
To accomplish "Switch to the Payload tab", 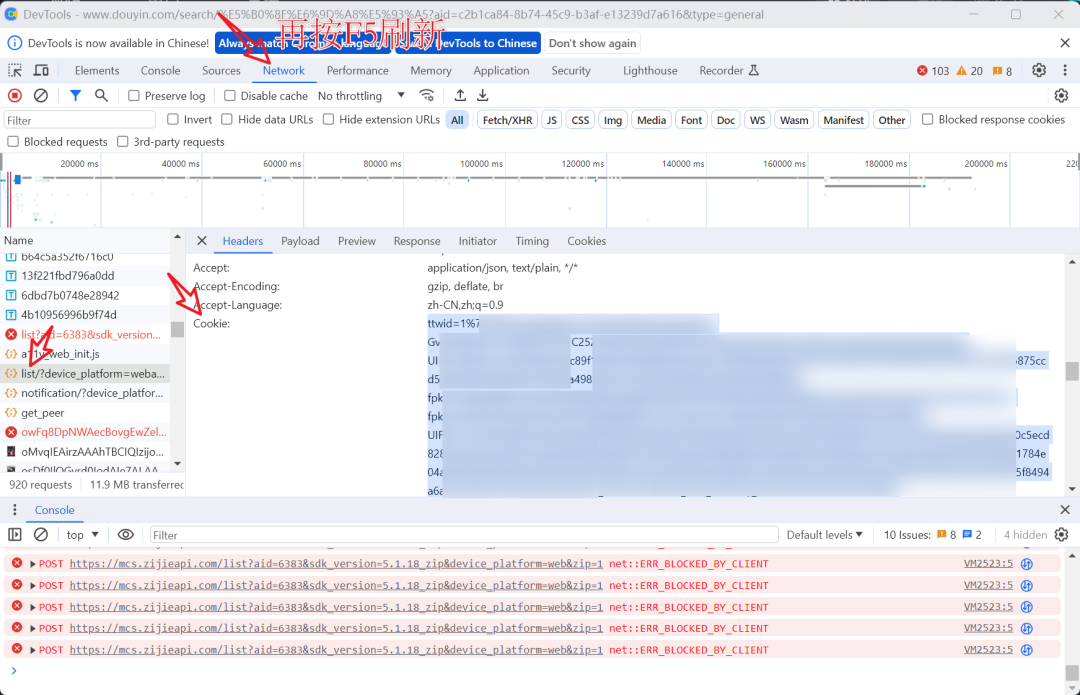I will (300, 241).
